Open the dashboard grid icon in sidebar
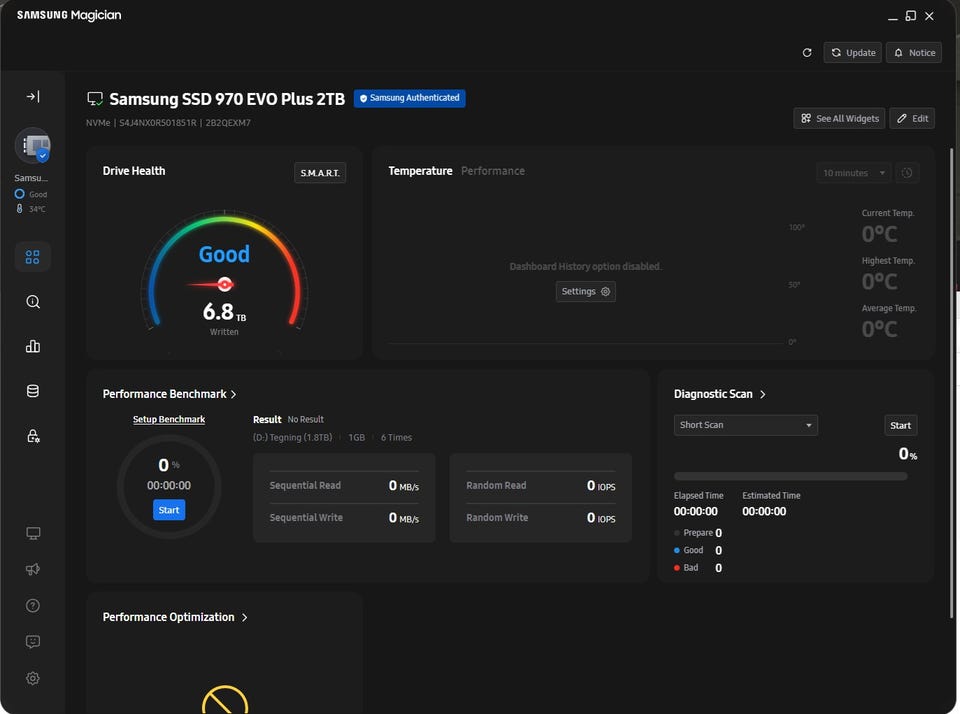Image resolution: width=960 pixels, height=714 pixels. pyautogui.click(x=33, y=257)
